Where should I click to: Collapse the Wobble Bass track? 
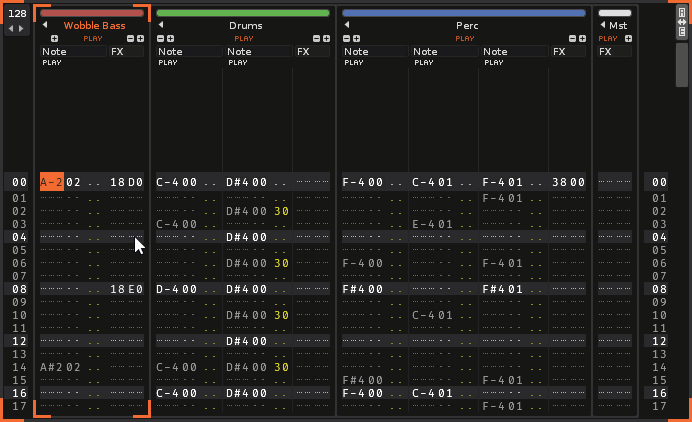click(x=45, y=25)
